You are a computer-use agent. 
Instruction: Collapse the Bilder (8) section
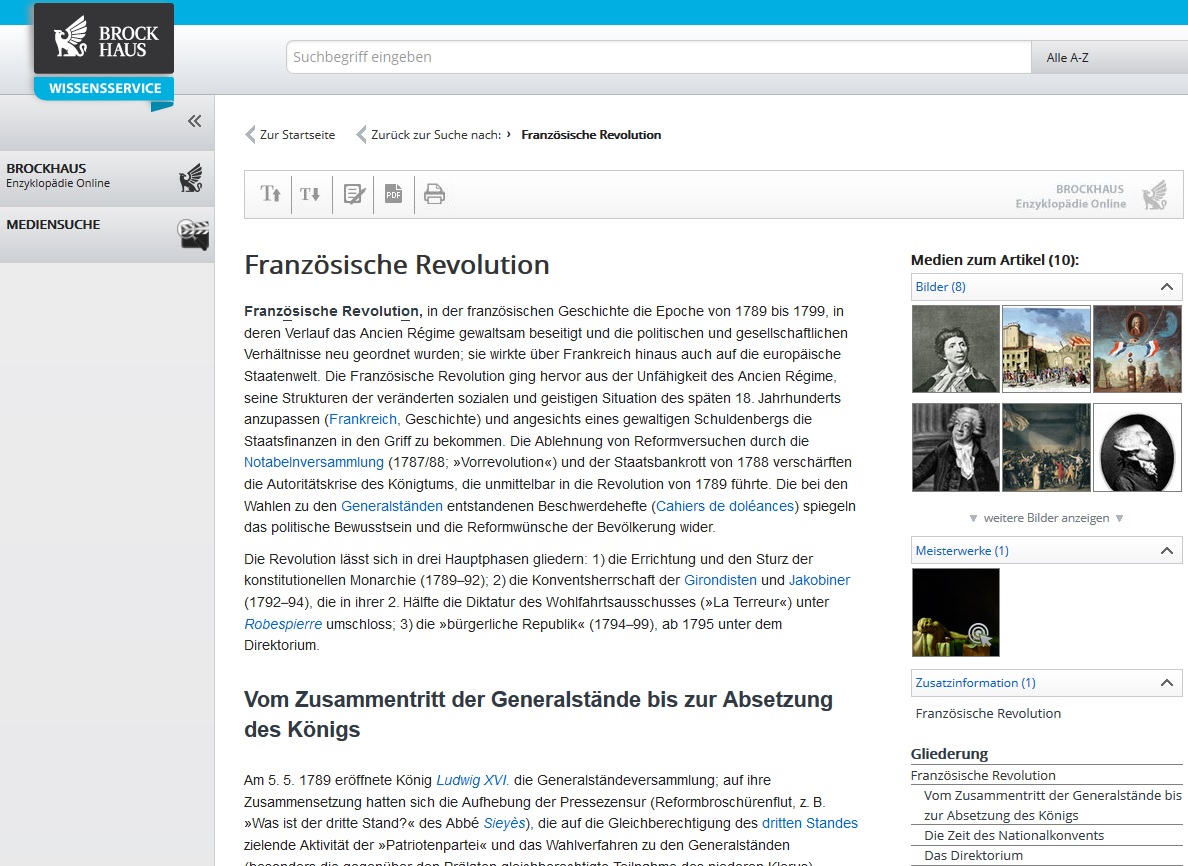coord(1165,287)
